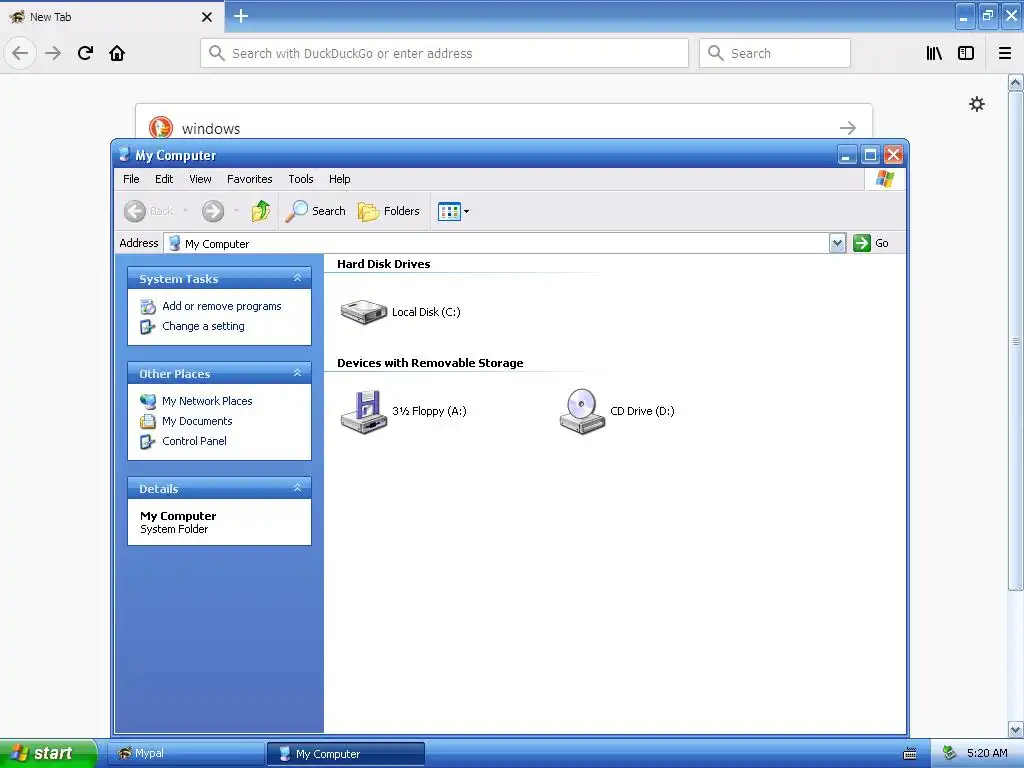The height and width of the screenshot is (768, 1024).
Task: Open the Edit menu
Action: click(164, 179)
